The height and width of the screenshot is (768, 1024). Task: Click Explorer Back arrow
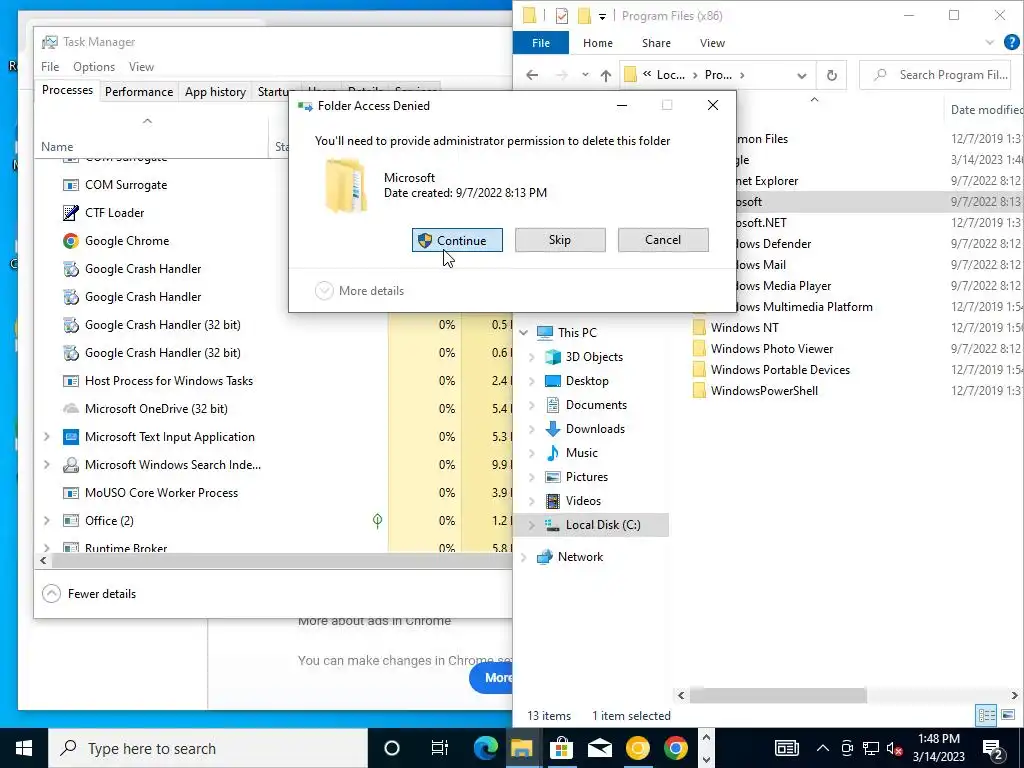click(532, 75)
